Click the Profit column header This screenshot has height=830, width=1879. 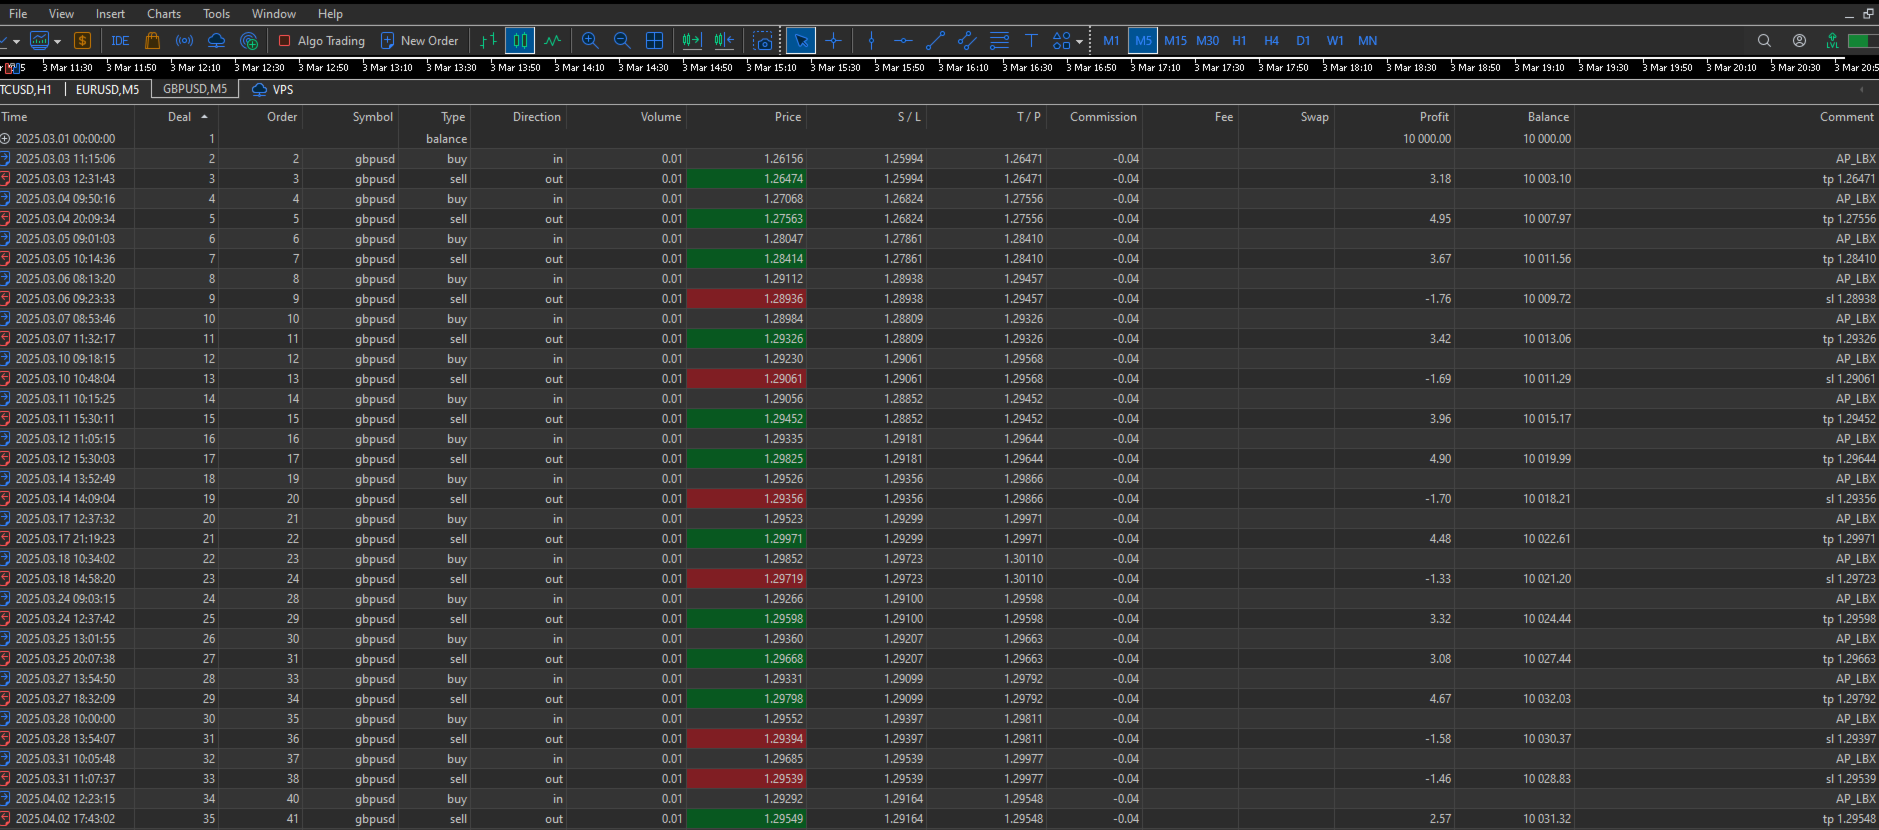click(x=1434, y=117)
